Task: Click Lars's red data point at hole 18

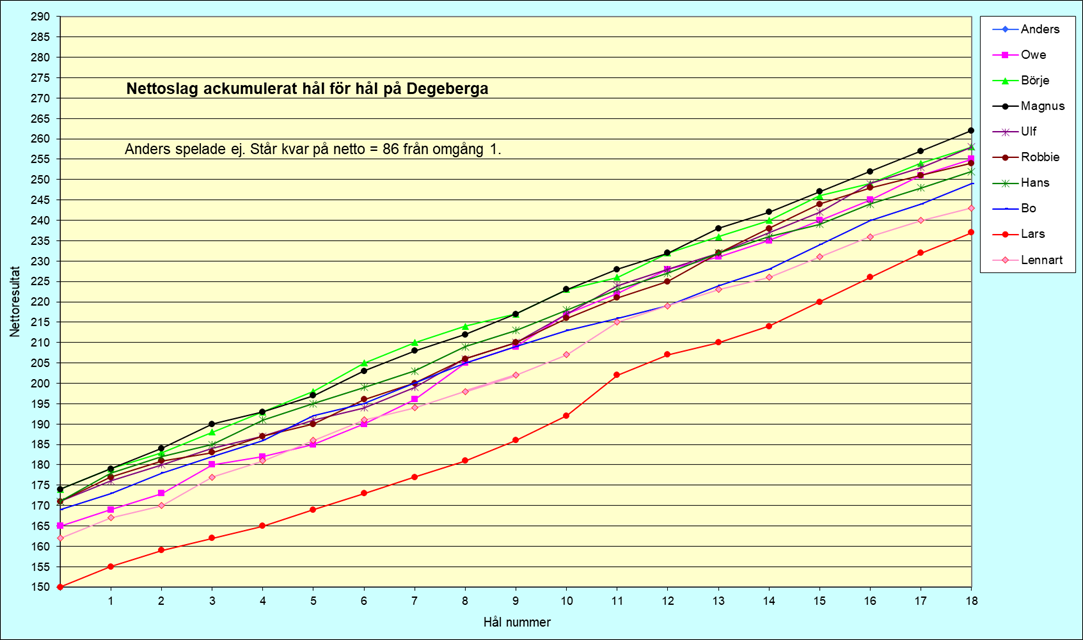Action: point(971,233)
